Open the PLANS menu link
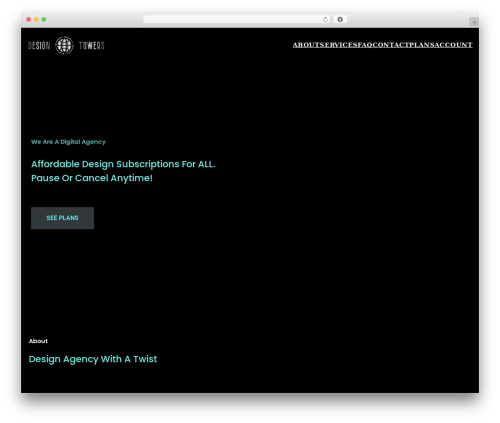Screen dimensions: 500x423 coord(422,45)
